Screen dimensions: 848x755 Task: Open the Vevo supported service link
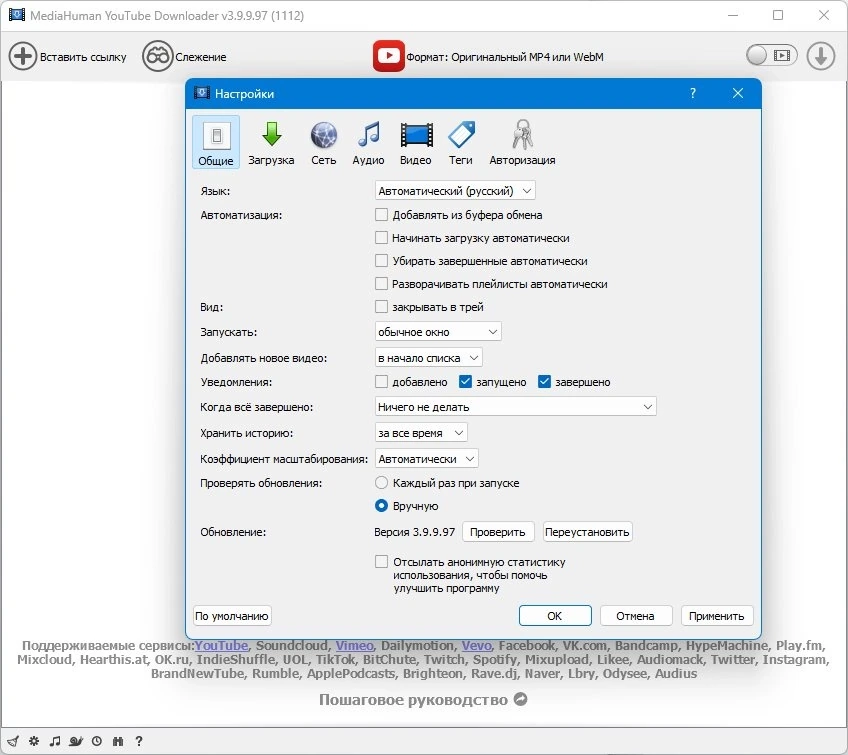pos(476,645)
